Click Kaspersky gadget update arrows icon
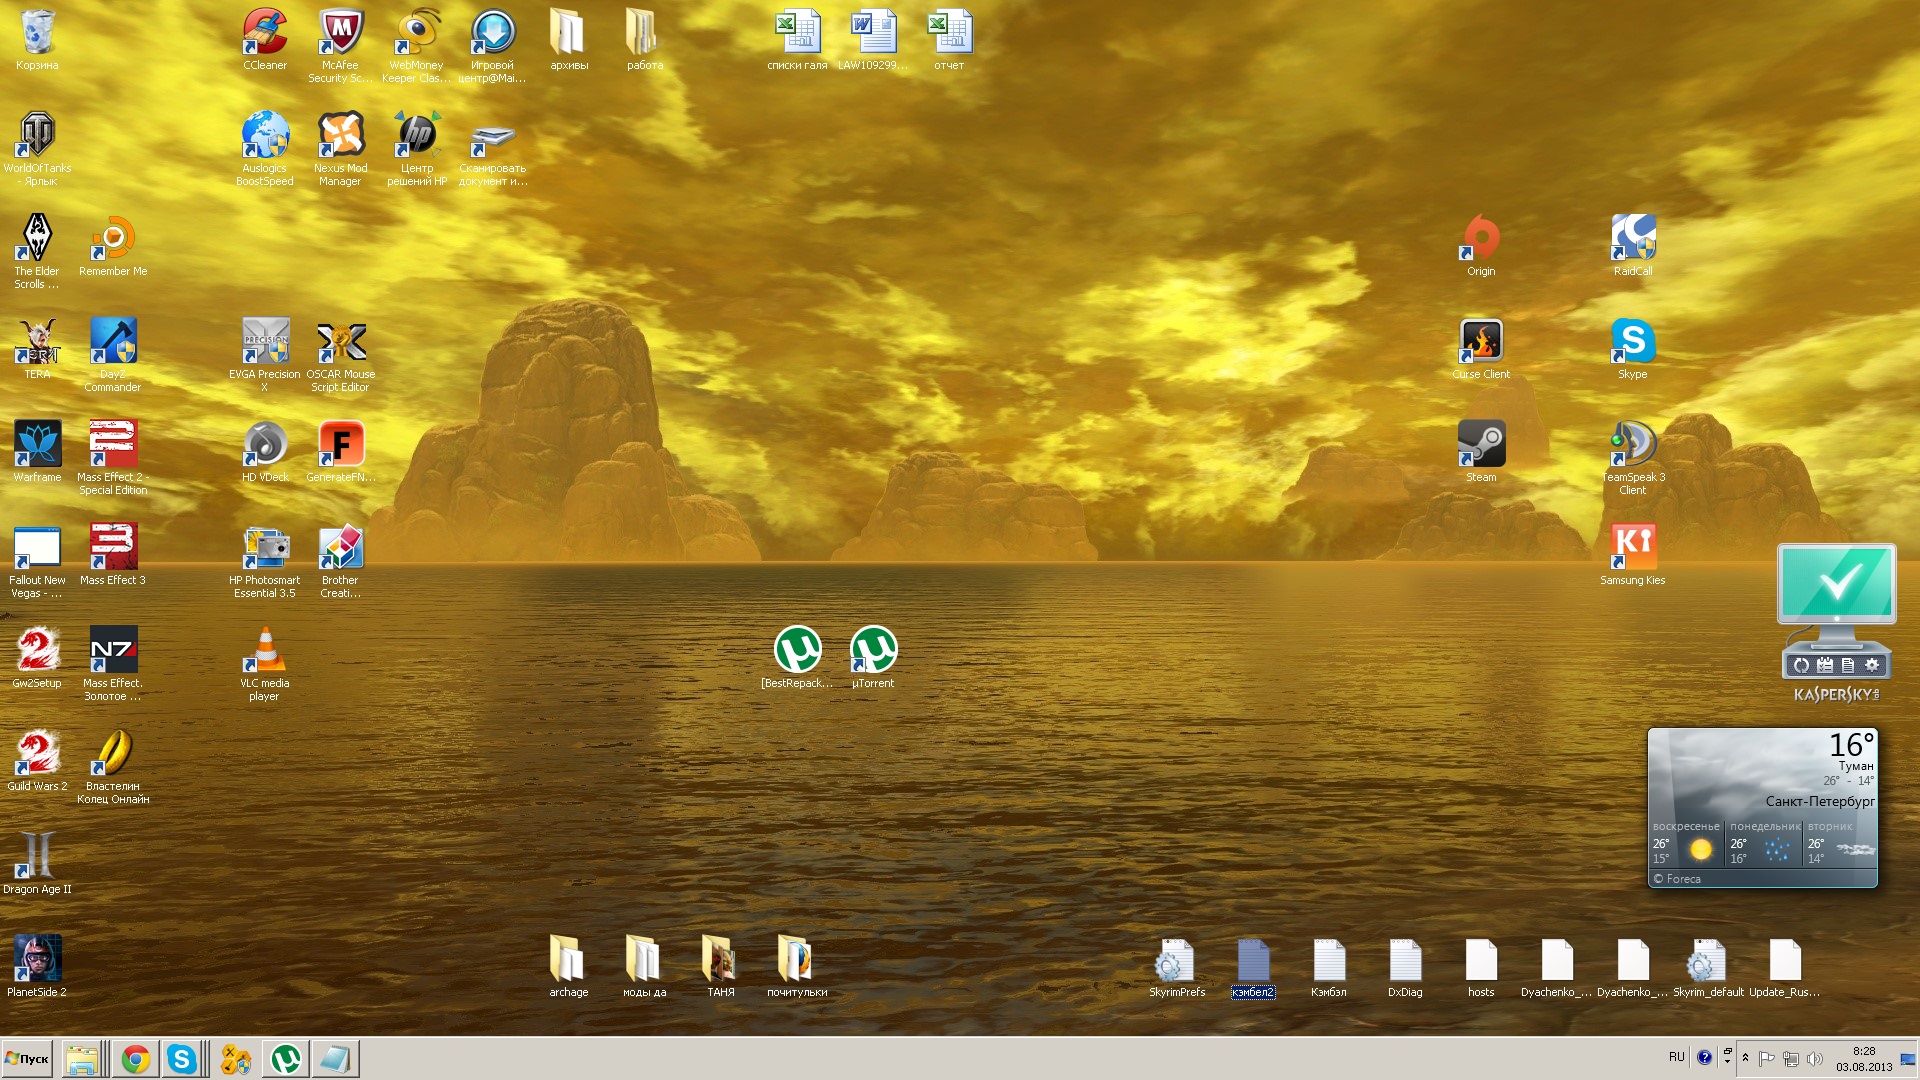Screen dimensions: 1920x1080 [x=1801, y=665]
